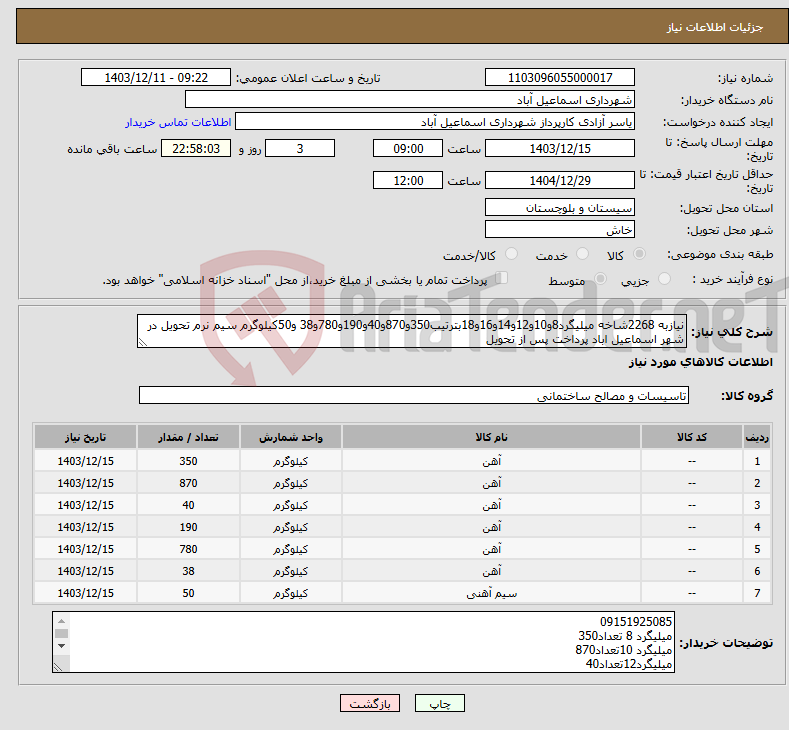This screenshot has height=730, width=789.
Task: Click quantity 350 in row 1
Action: pyautogui.click(x=188, y=461)
